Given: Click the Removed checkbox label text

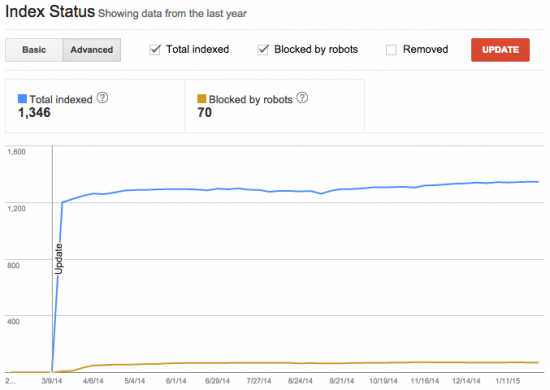Looking at the screenshot, I should click(425, 49).
